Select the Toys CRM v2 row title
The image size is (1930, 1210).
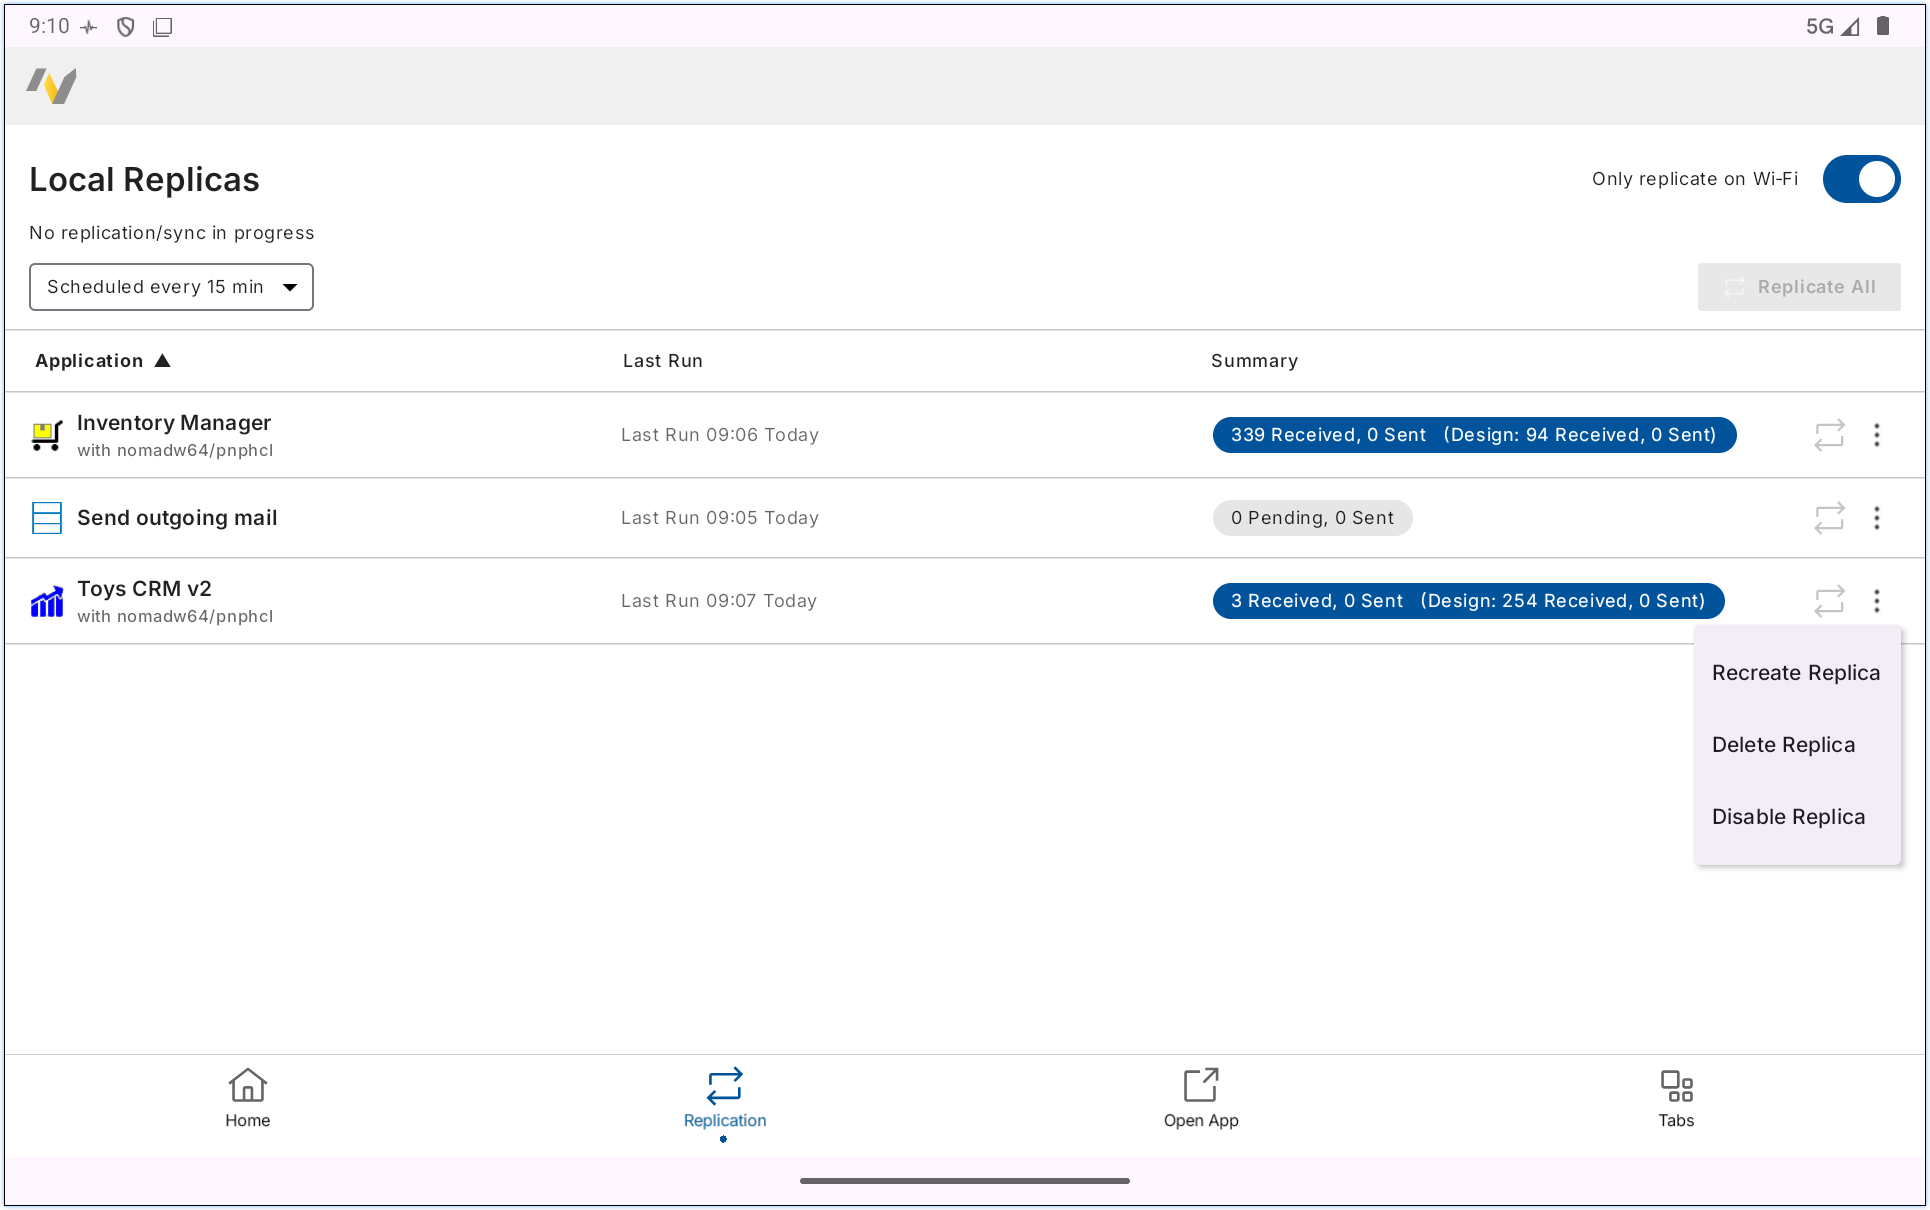click(144, 589)
